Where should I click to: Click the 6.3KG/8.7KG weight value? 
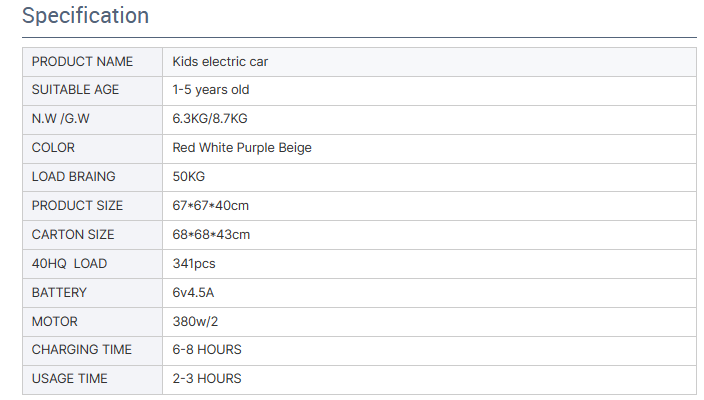[210, 119]
